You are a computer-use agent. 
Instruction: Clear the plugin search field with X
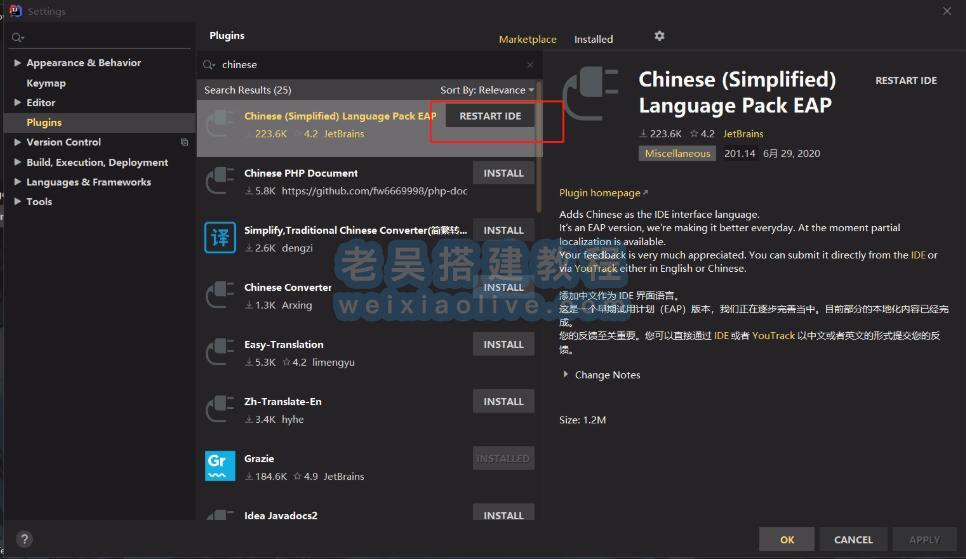click(530, 65)
